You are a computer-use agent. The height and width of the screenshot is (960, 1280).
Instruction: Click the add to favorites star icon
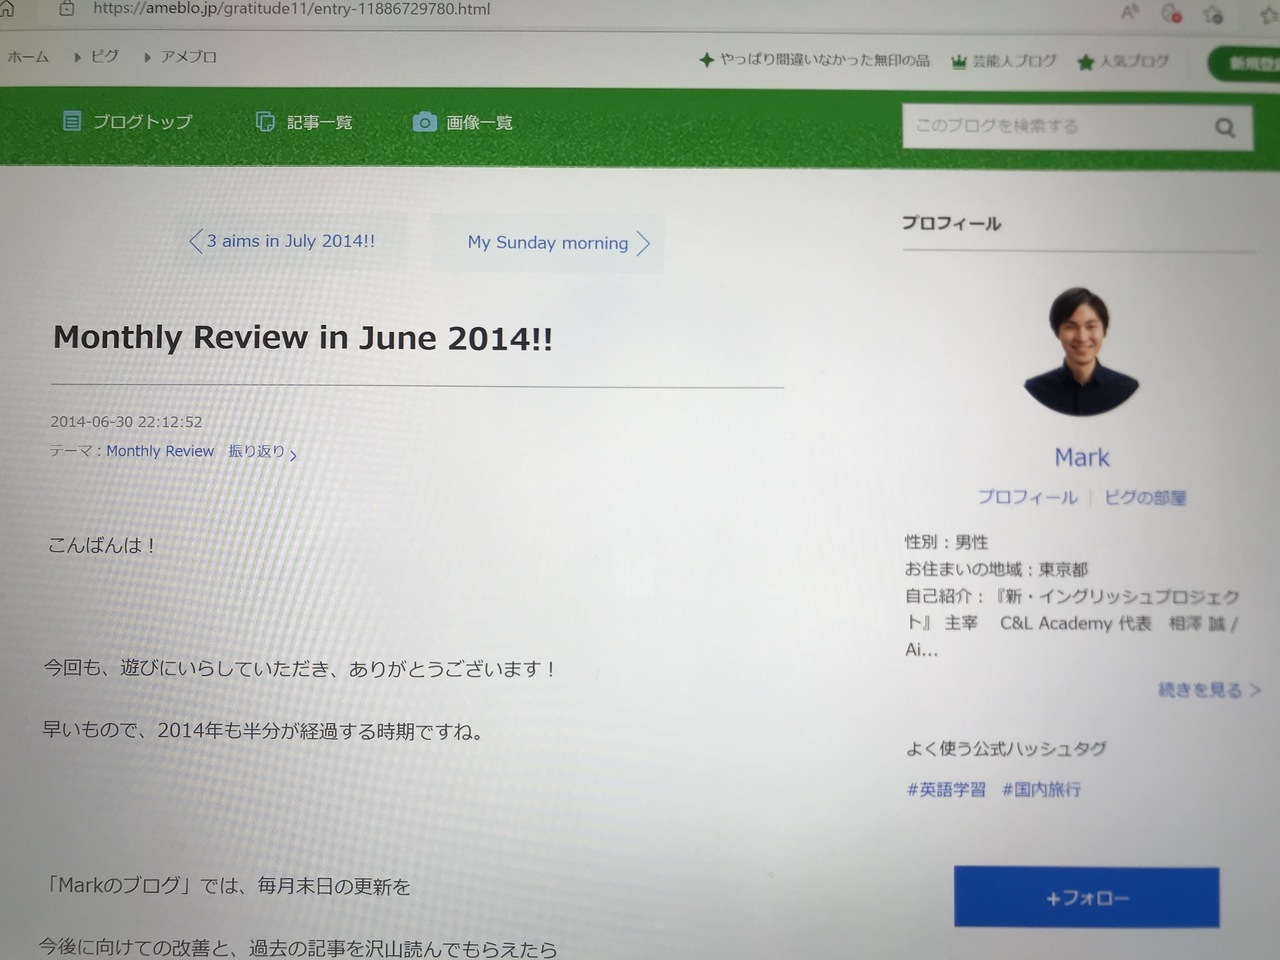tap(1214, 14)
